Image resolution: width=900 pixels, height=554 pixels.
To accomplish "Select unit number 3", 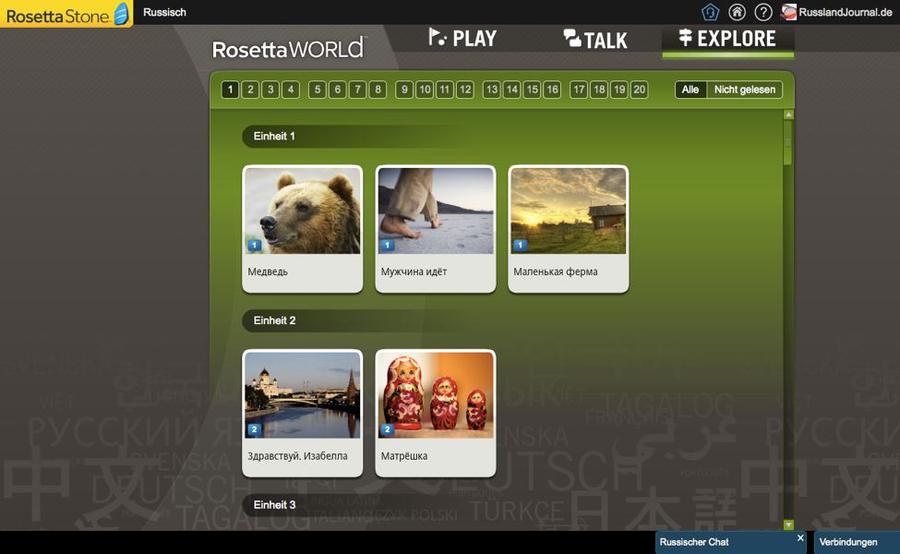I will [x=270, y=90].
